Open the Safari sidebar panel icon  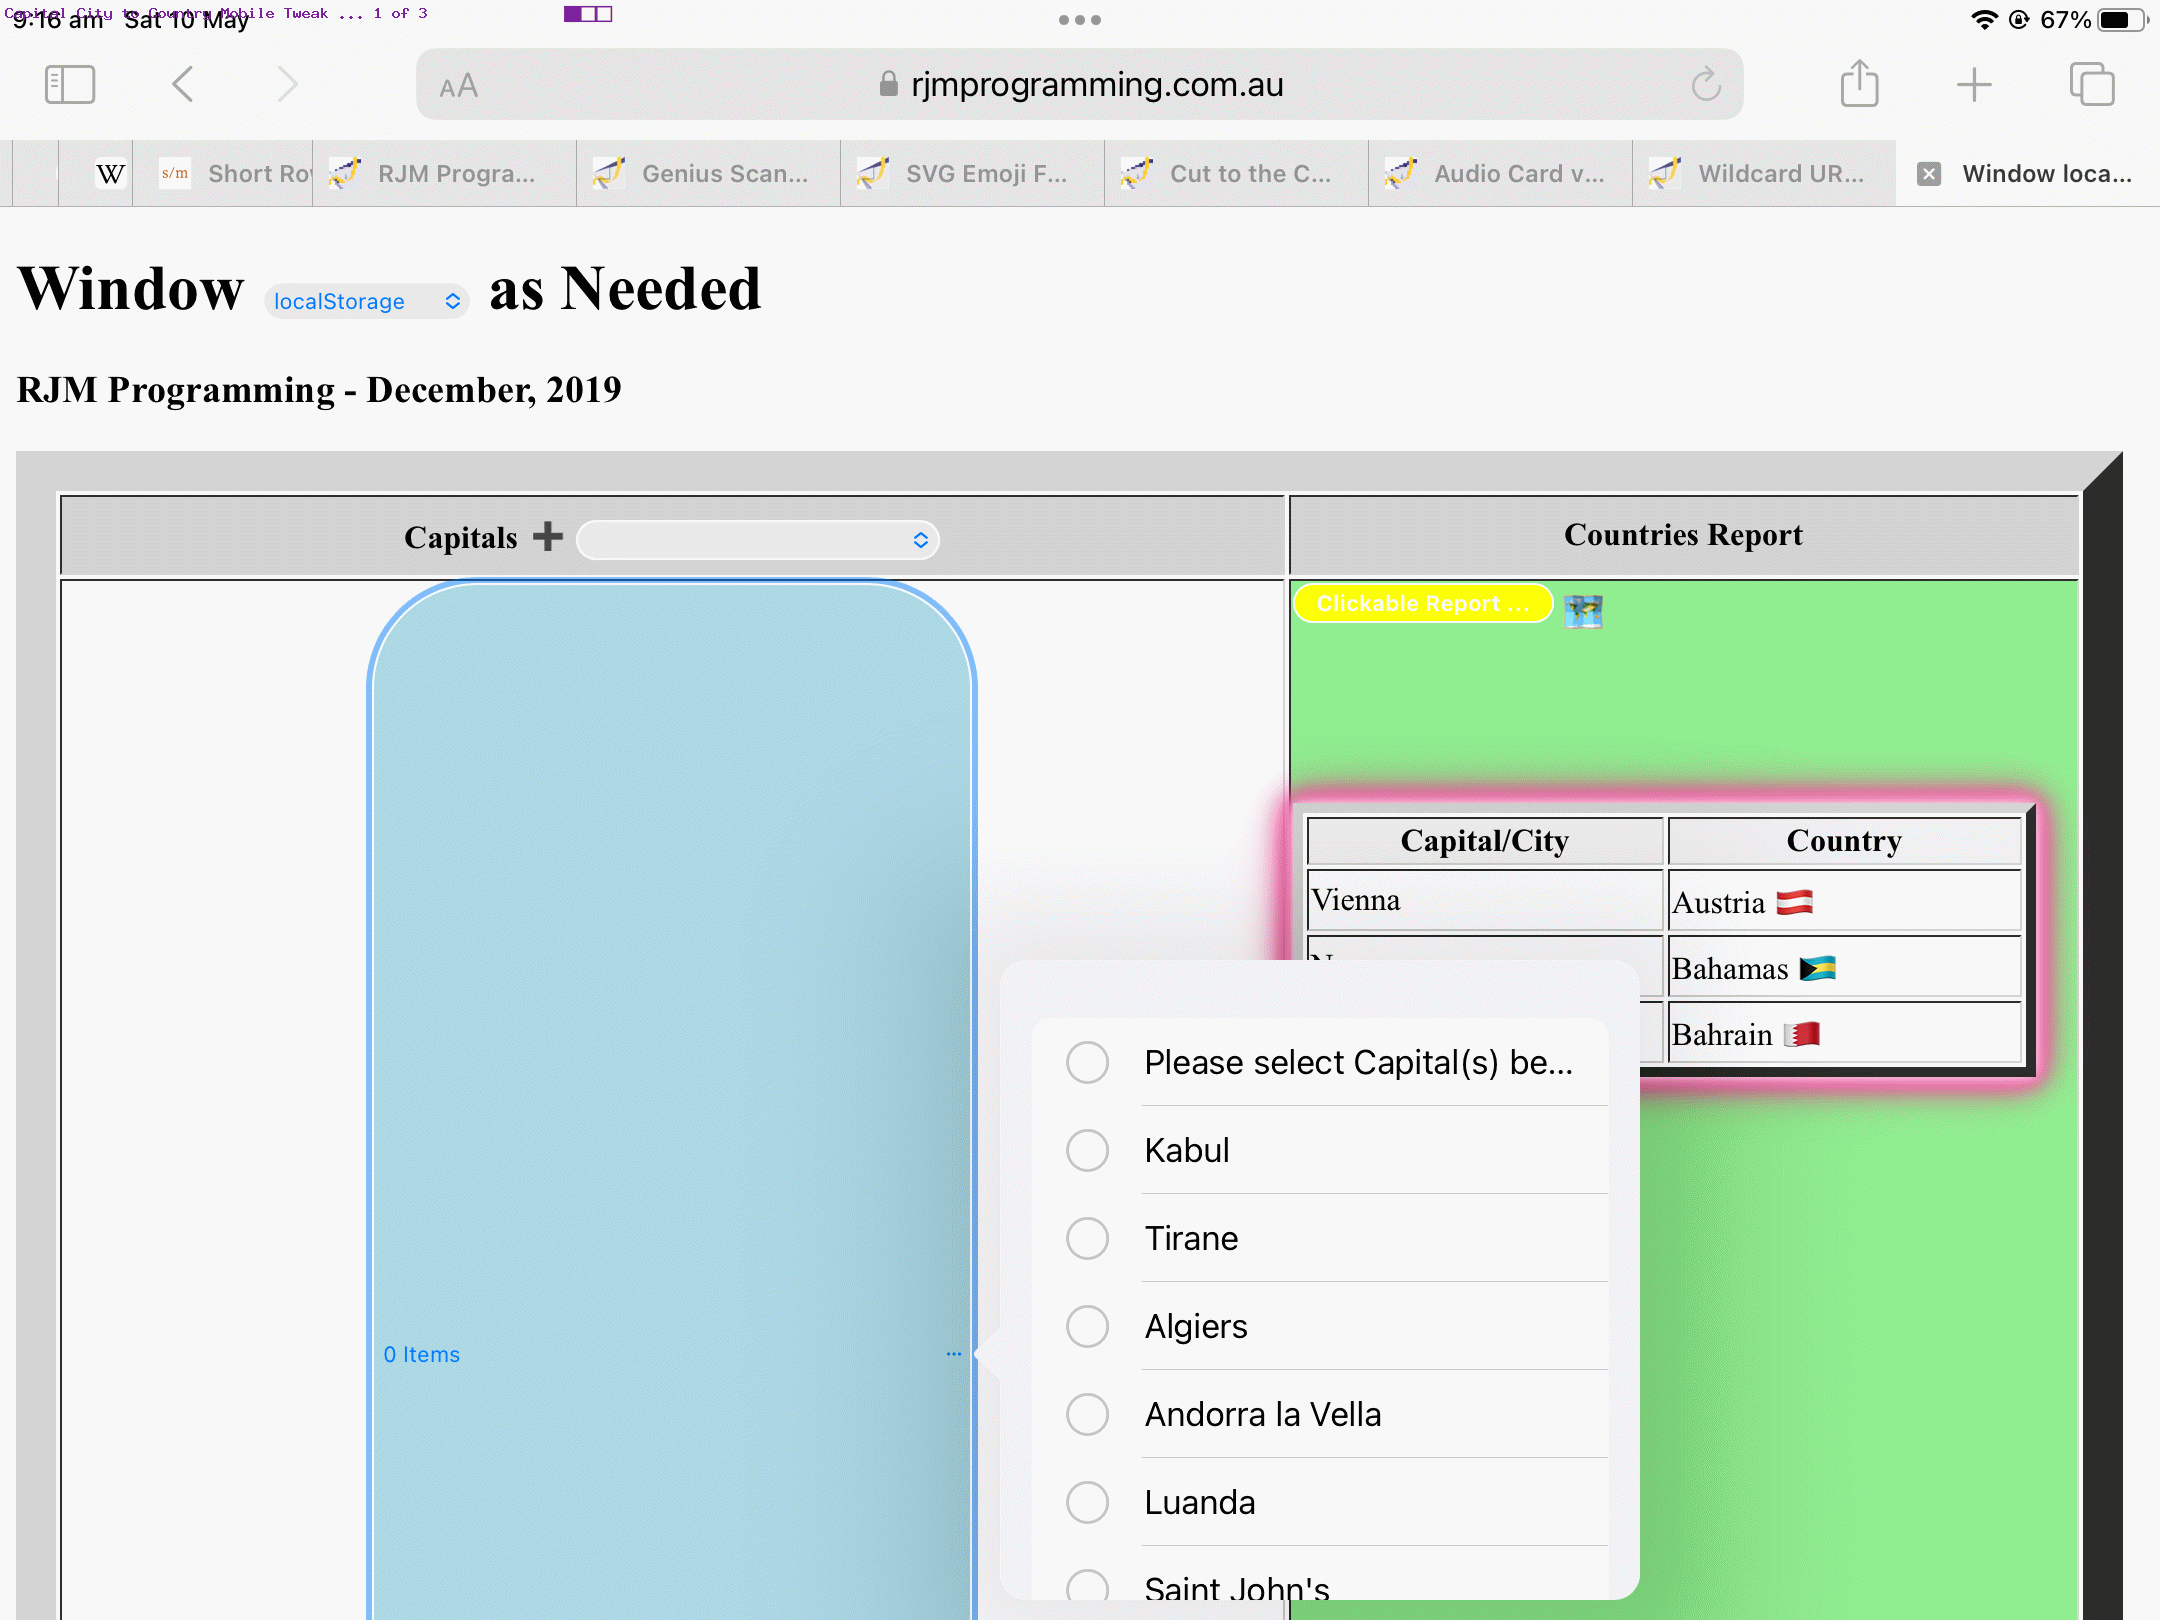(70, 85)
